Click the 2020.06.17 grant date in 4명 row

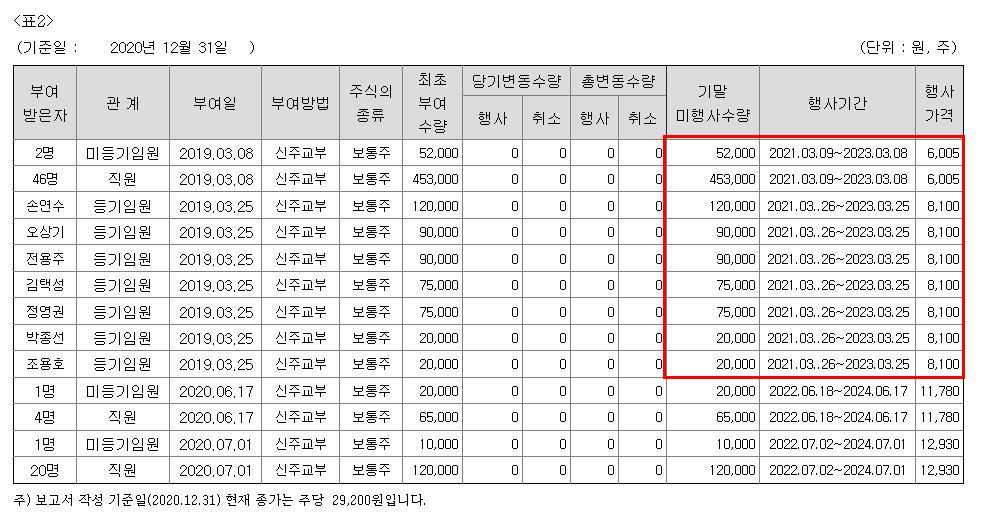[216, 417]
